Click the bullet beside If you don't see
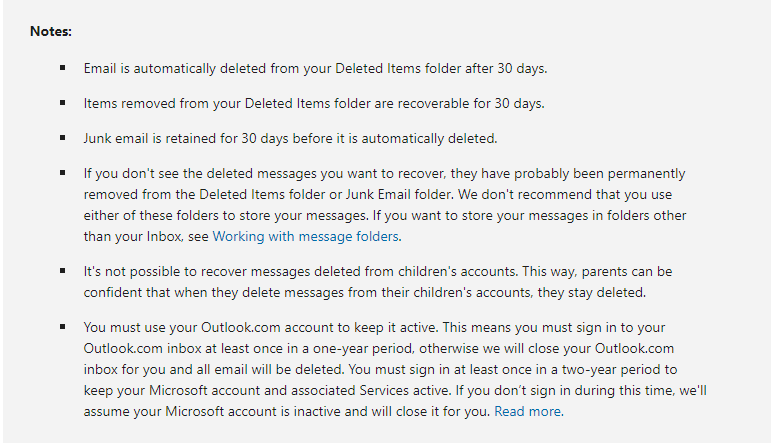772x444 pixels. pyautogui.click(x=63, y=172)
